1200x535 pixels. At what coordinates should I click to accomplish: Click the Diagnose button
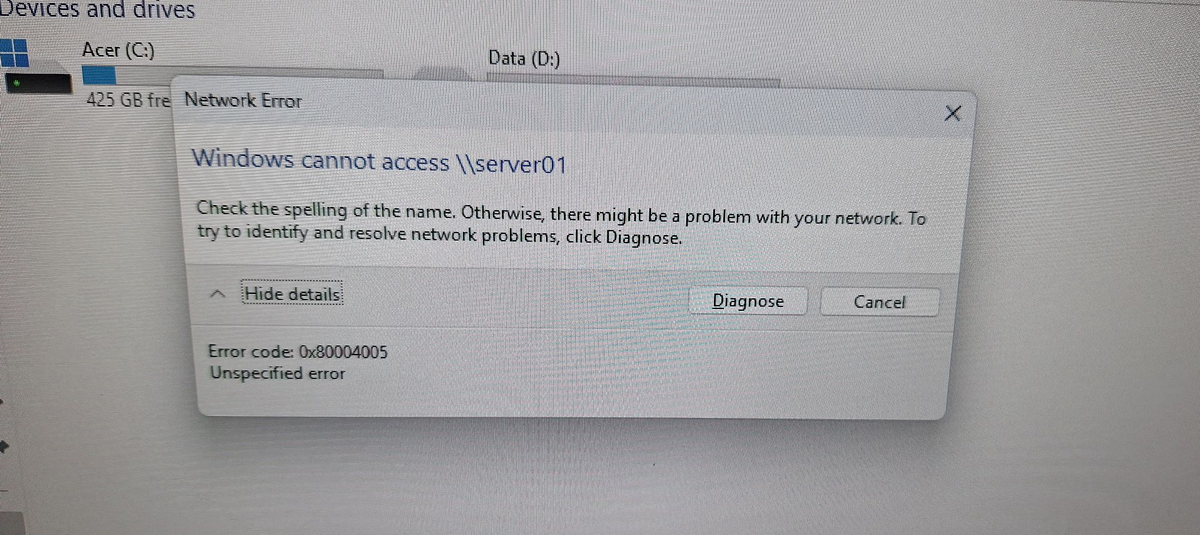[x=748, y=301]
